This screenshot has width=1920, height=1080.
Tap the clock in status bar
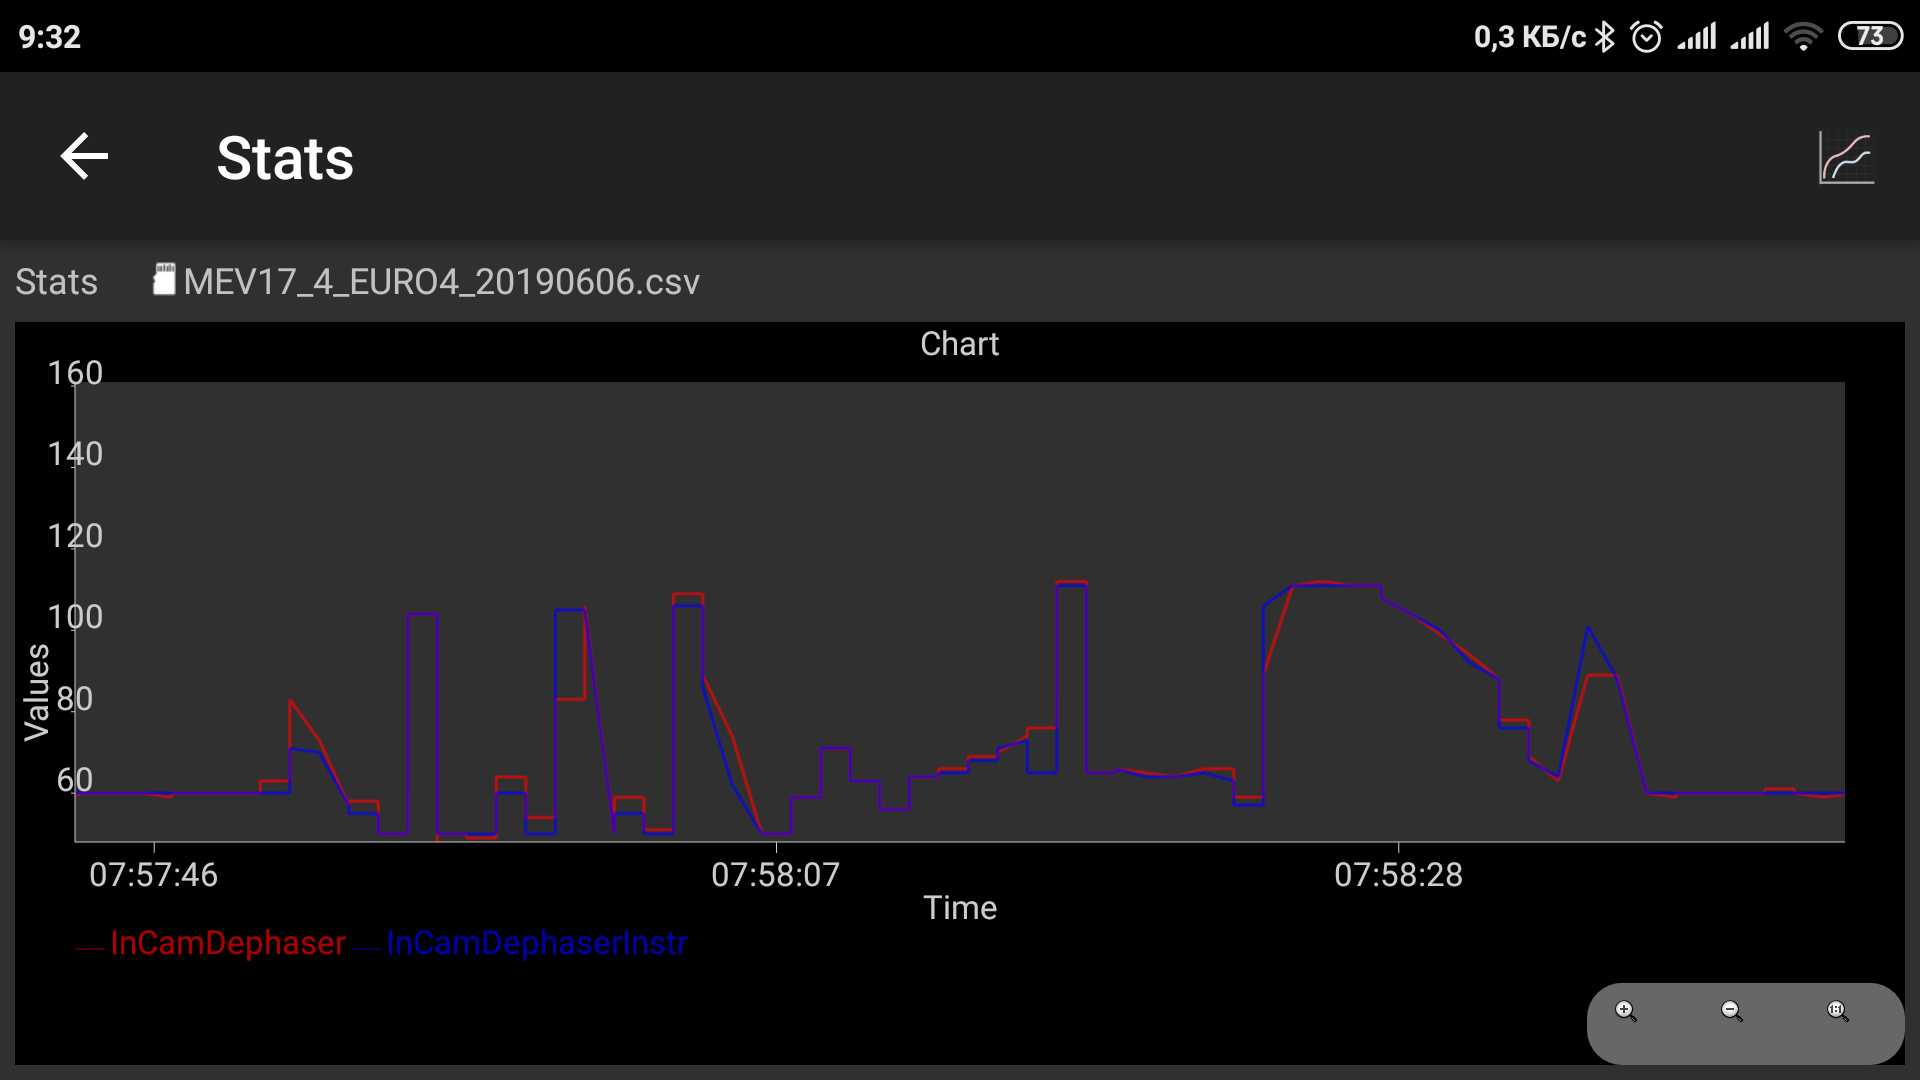49,37
